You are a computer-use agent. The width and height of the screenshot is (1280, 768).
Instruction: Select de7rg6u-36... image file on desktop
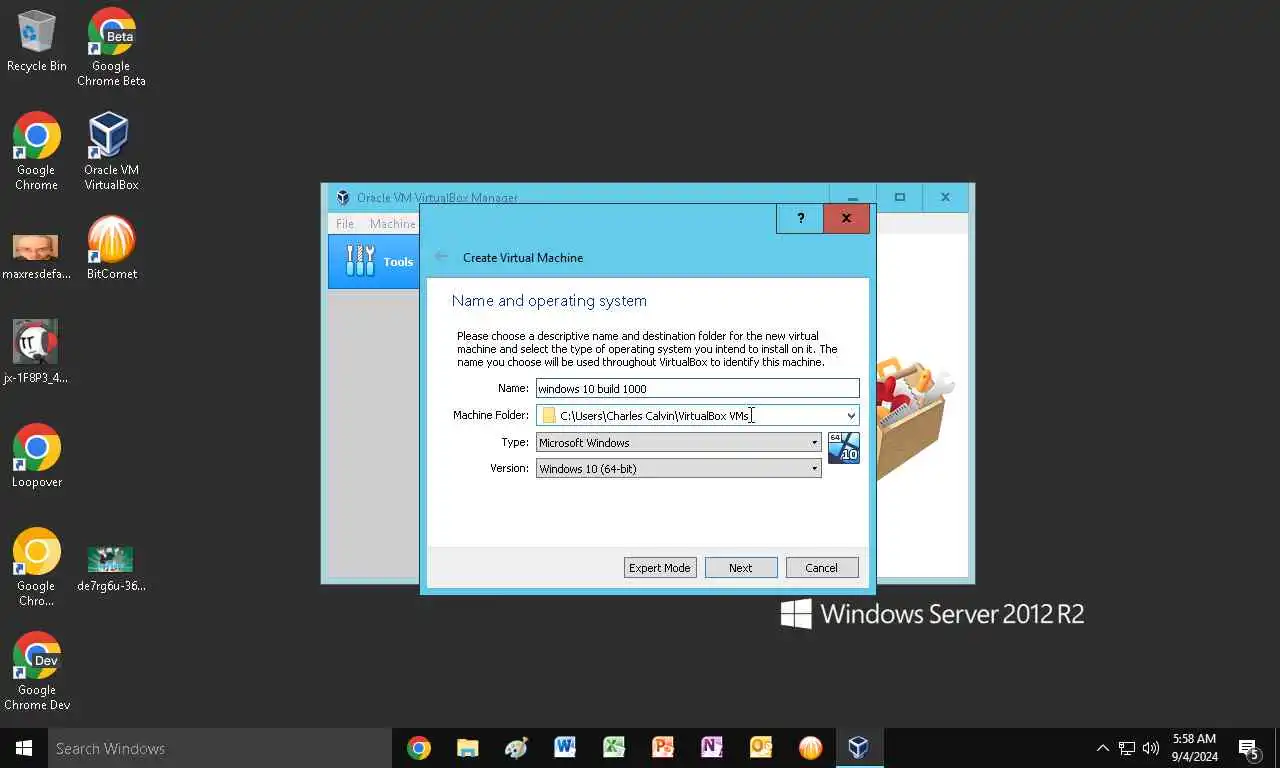pyautogui.click(x=111, y=569)
